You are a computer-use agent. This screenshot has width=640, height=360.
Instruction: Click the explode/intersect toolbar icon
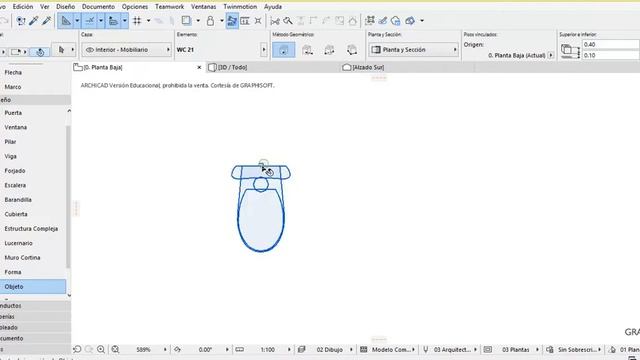[258, 21]
